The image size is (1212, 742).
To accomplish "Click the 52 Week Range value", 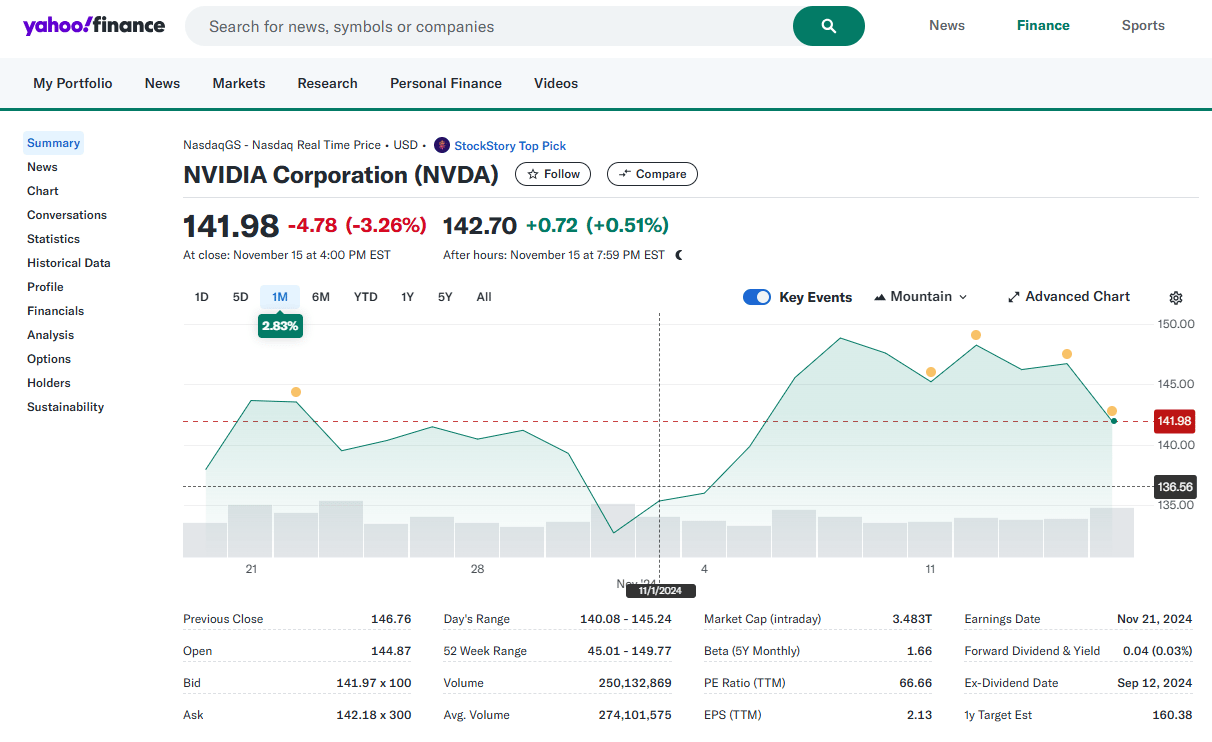I will coord(630,651).
